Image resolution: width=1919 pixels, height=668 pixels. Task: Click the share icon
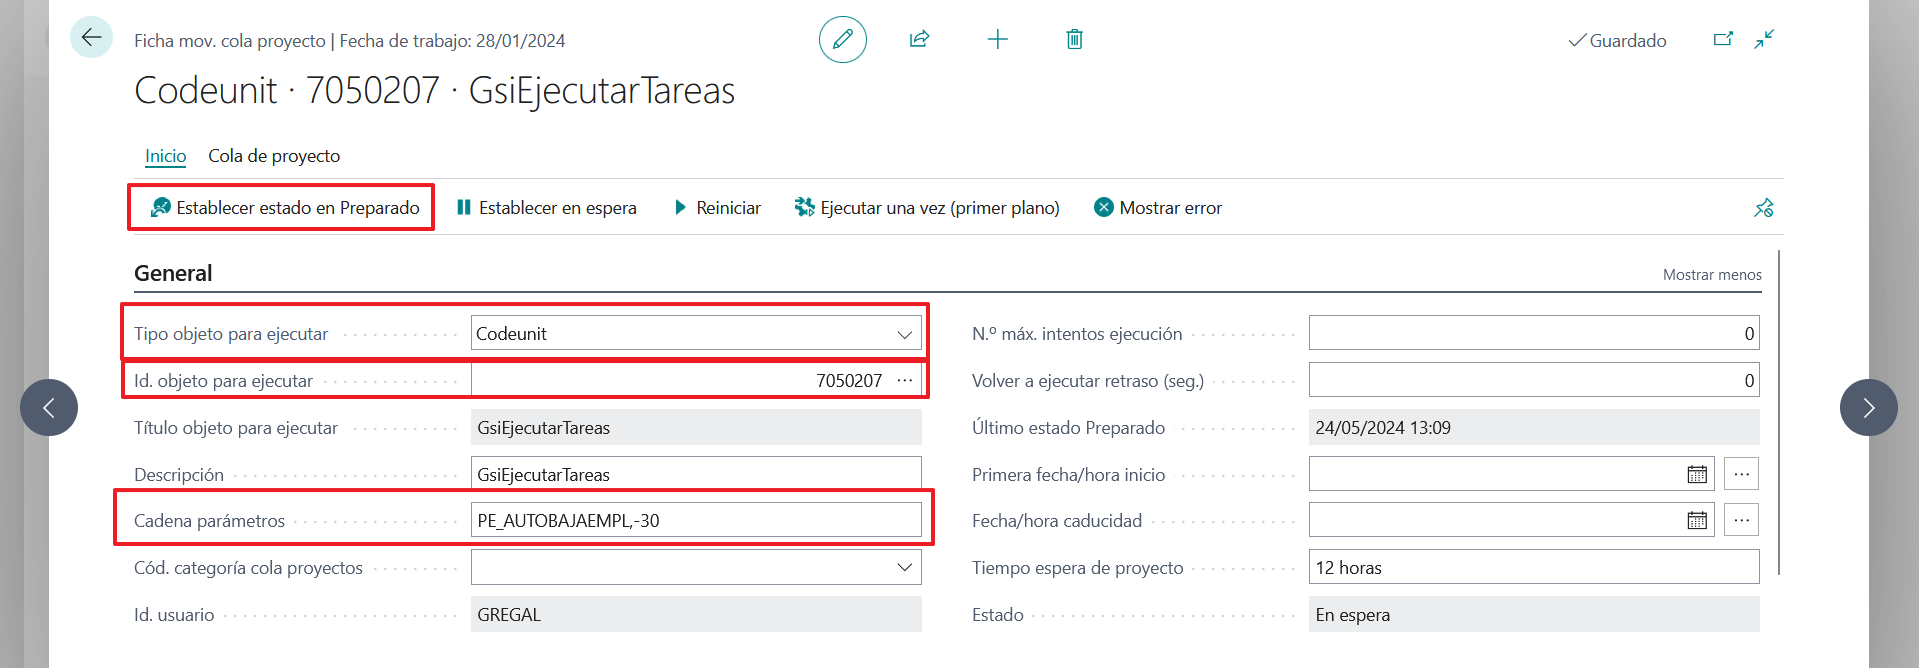pos(919,39)
